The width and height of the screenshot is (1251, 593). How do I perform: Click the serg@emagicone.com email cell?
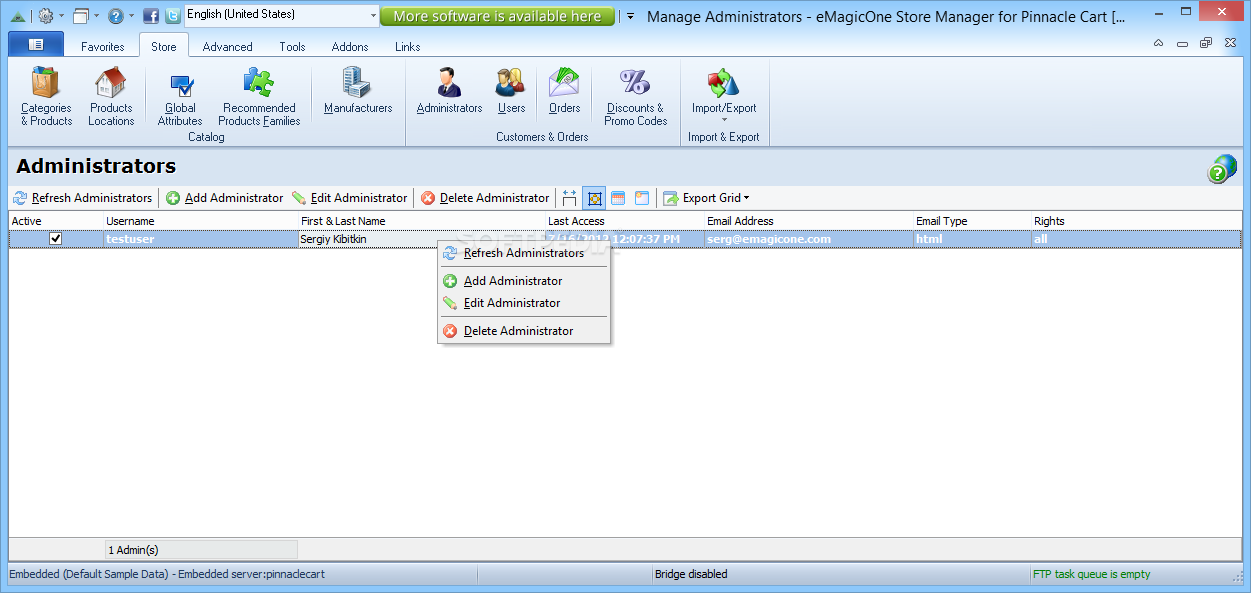[809, 239]
